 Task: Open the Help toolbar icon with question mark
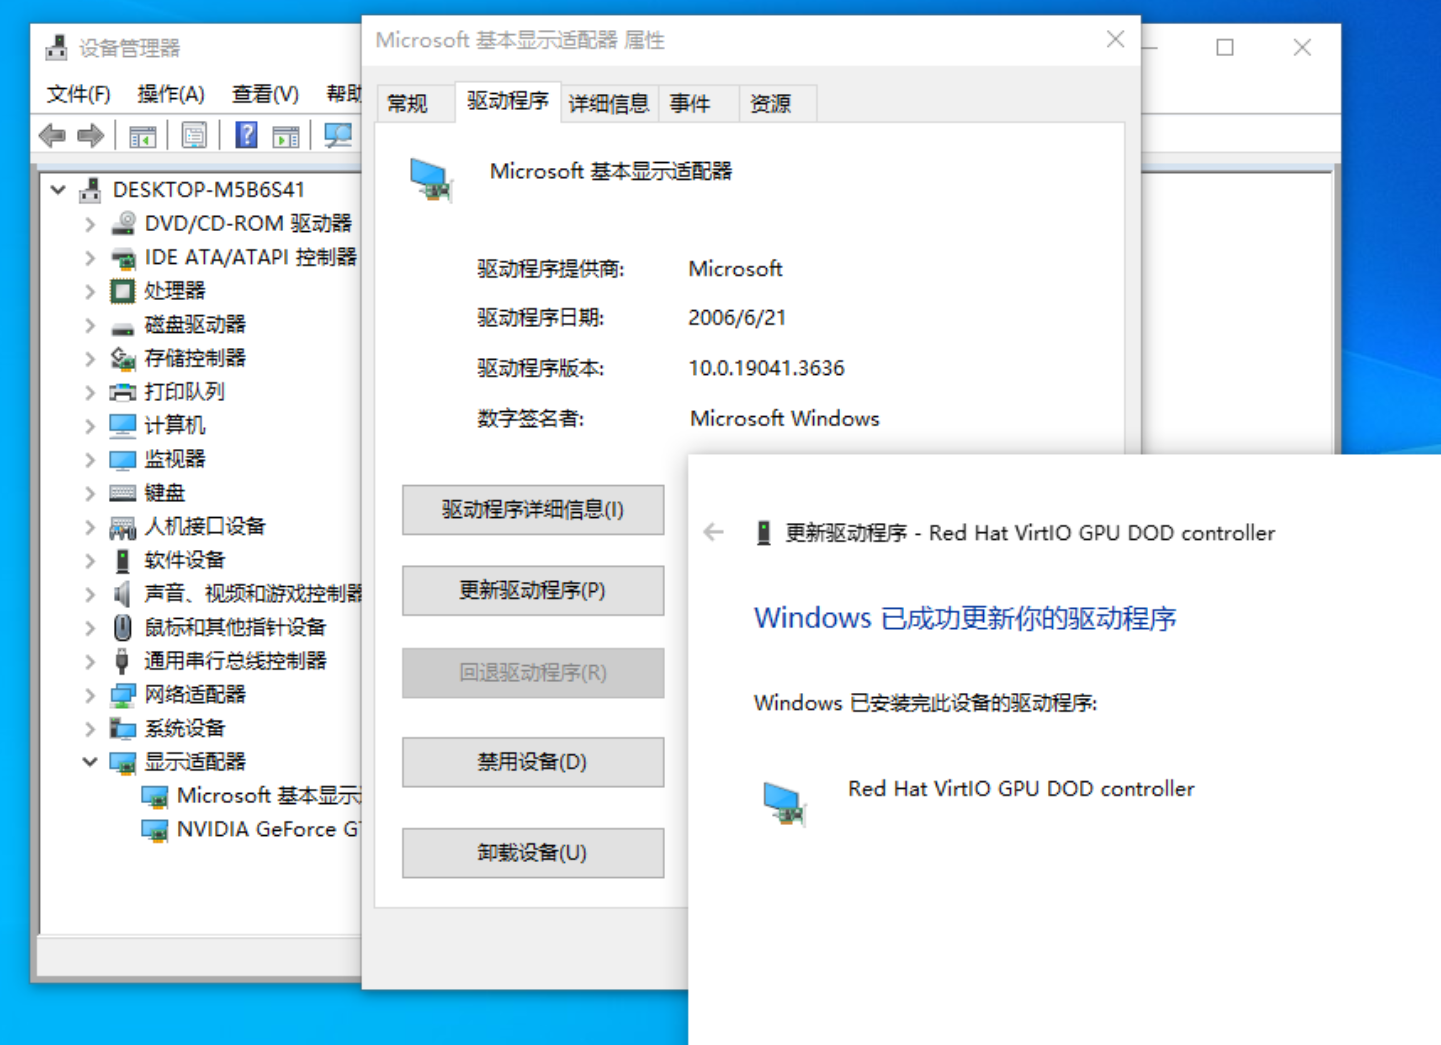point(246,135)
